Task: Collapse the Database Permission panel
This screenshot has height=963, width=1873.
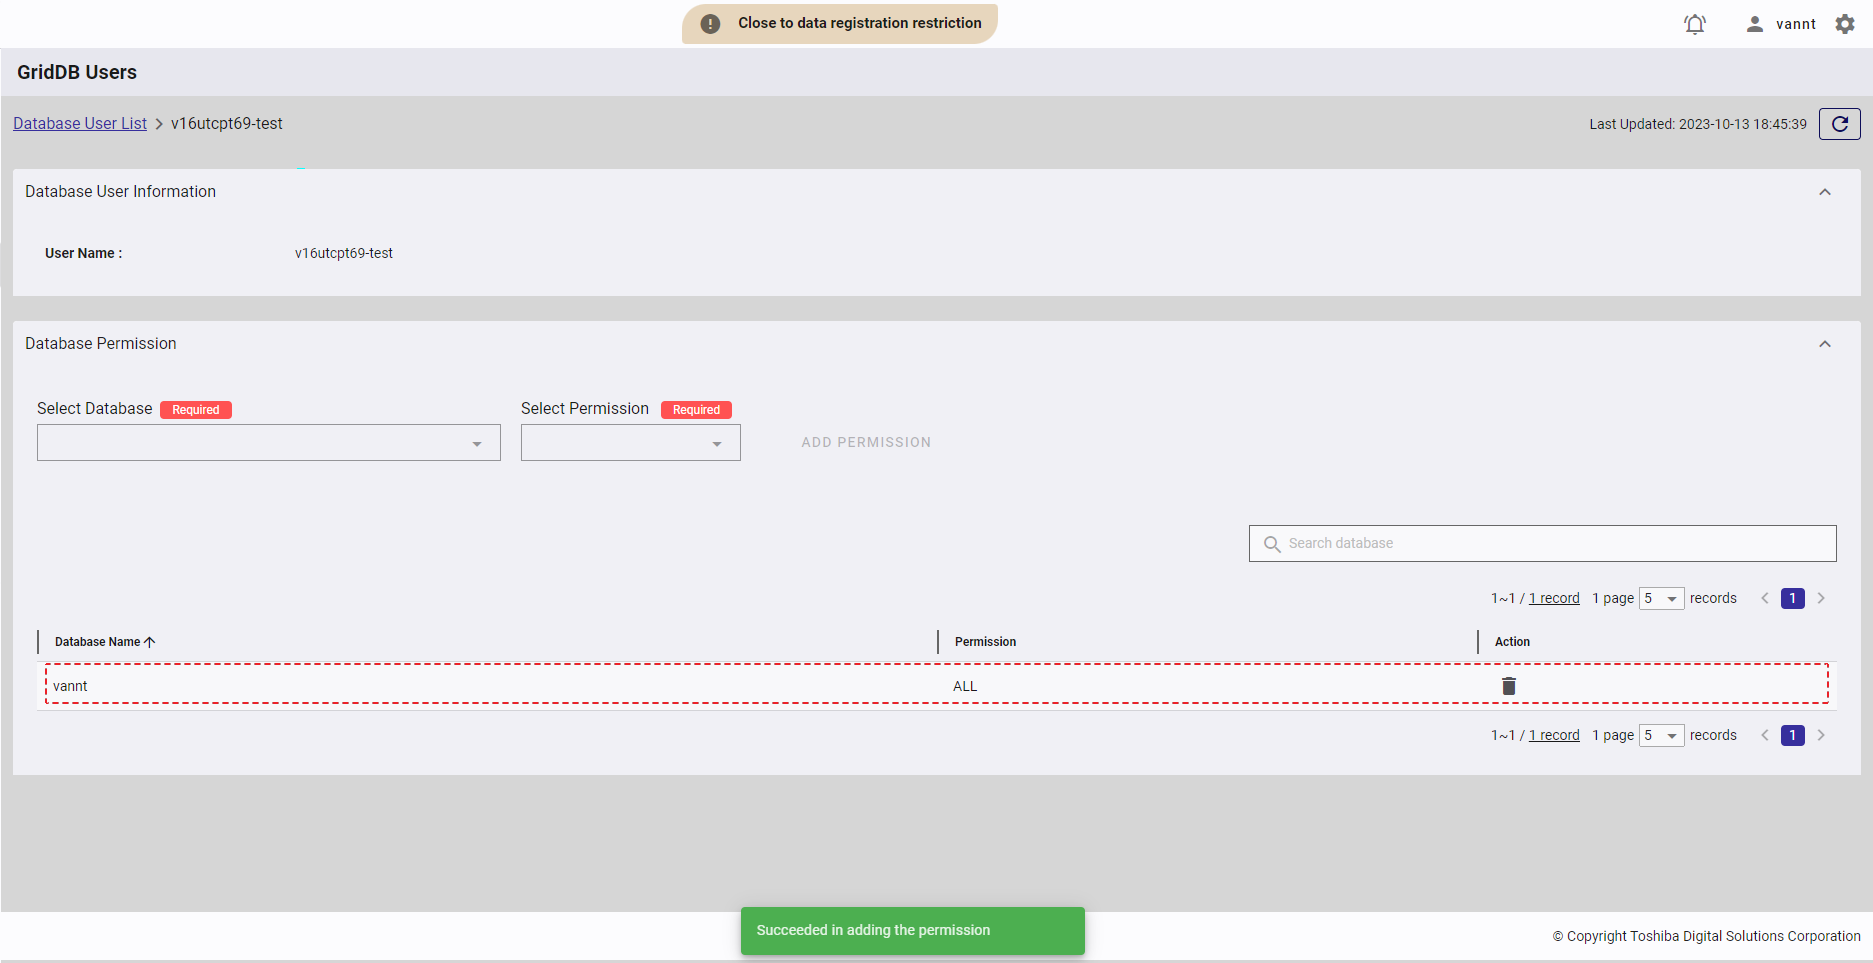Action: tap(1824, 344)
